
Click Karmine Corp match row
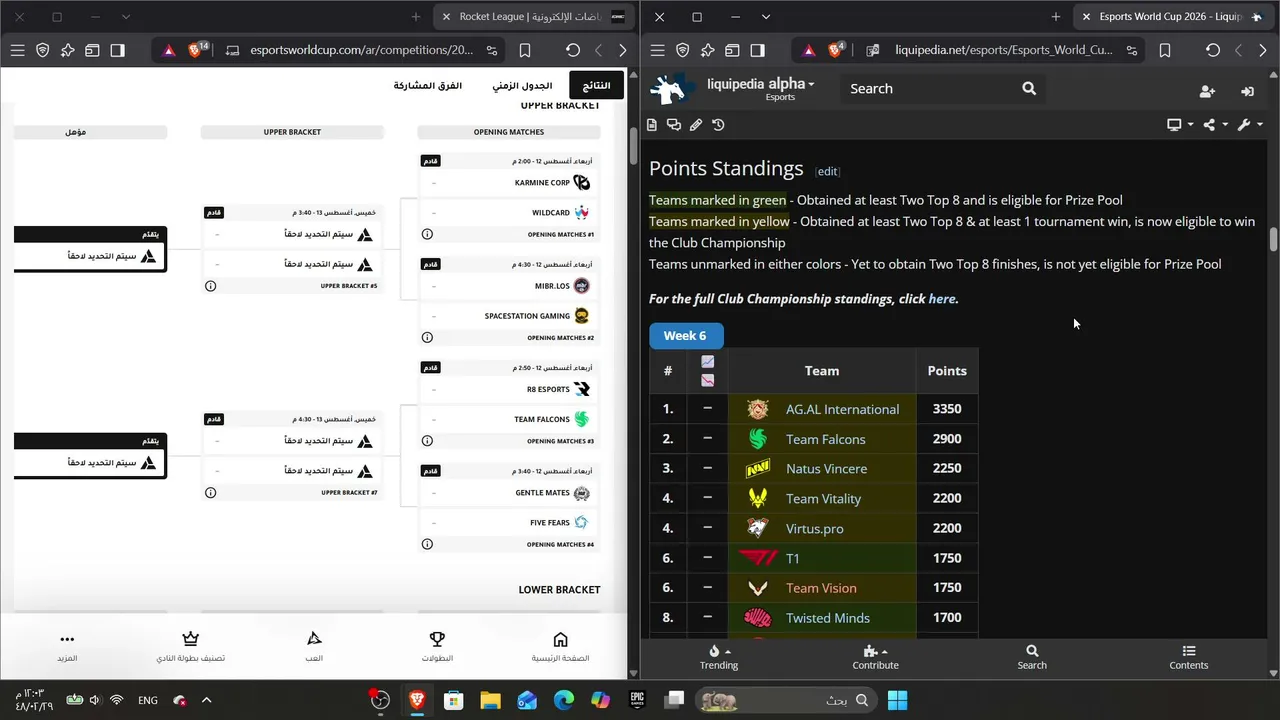[x=510, y=183]
